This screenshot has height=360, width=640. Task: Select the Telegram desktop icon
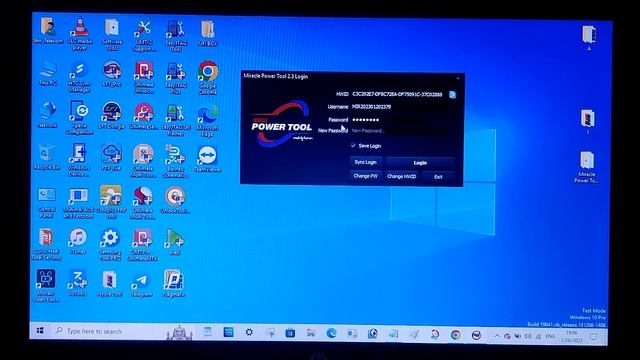142,285
